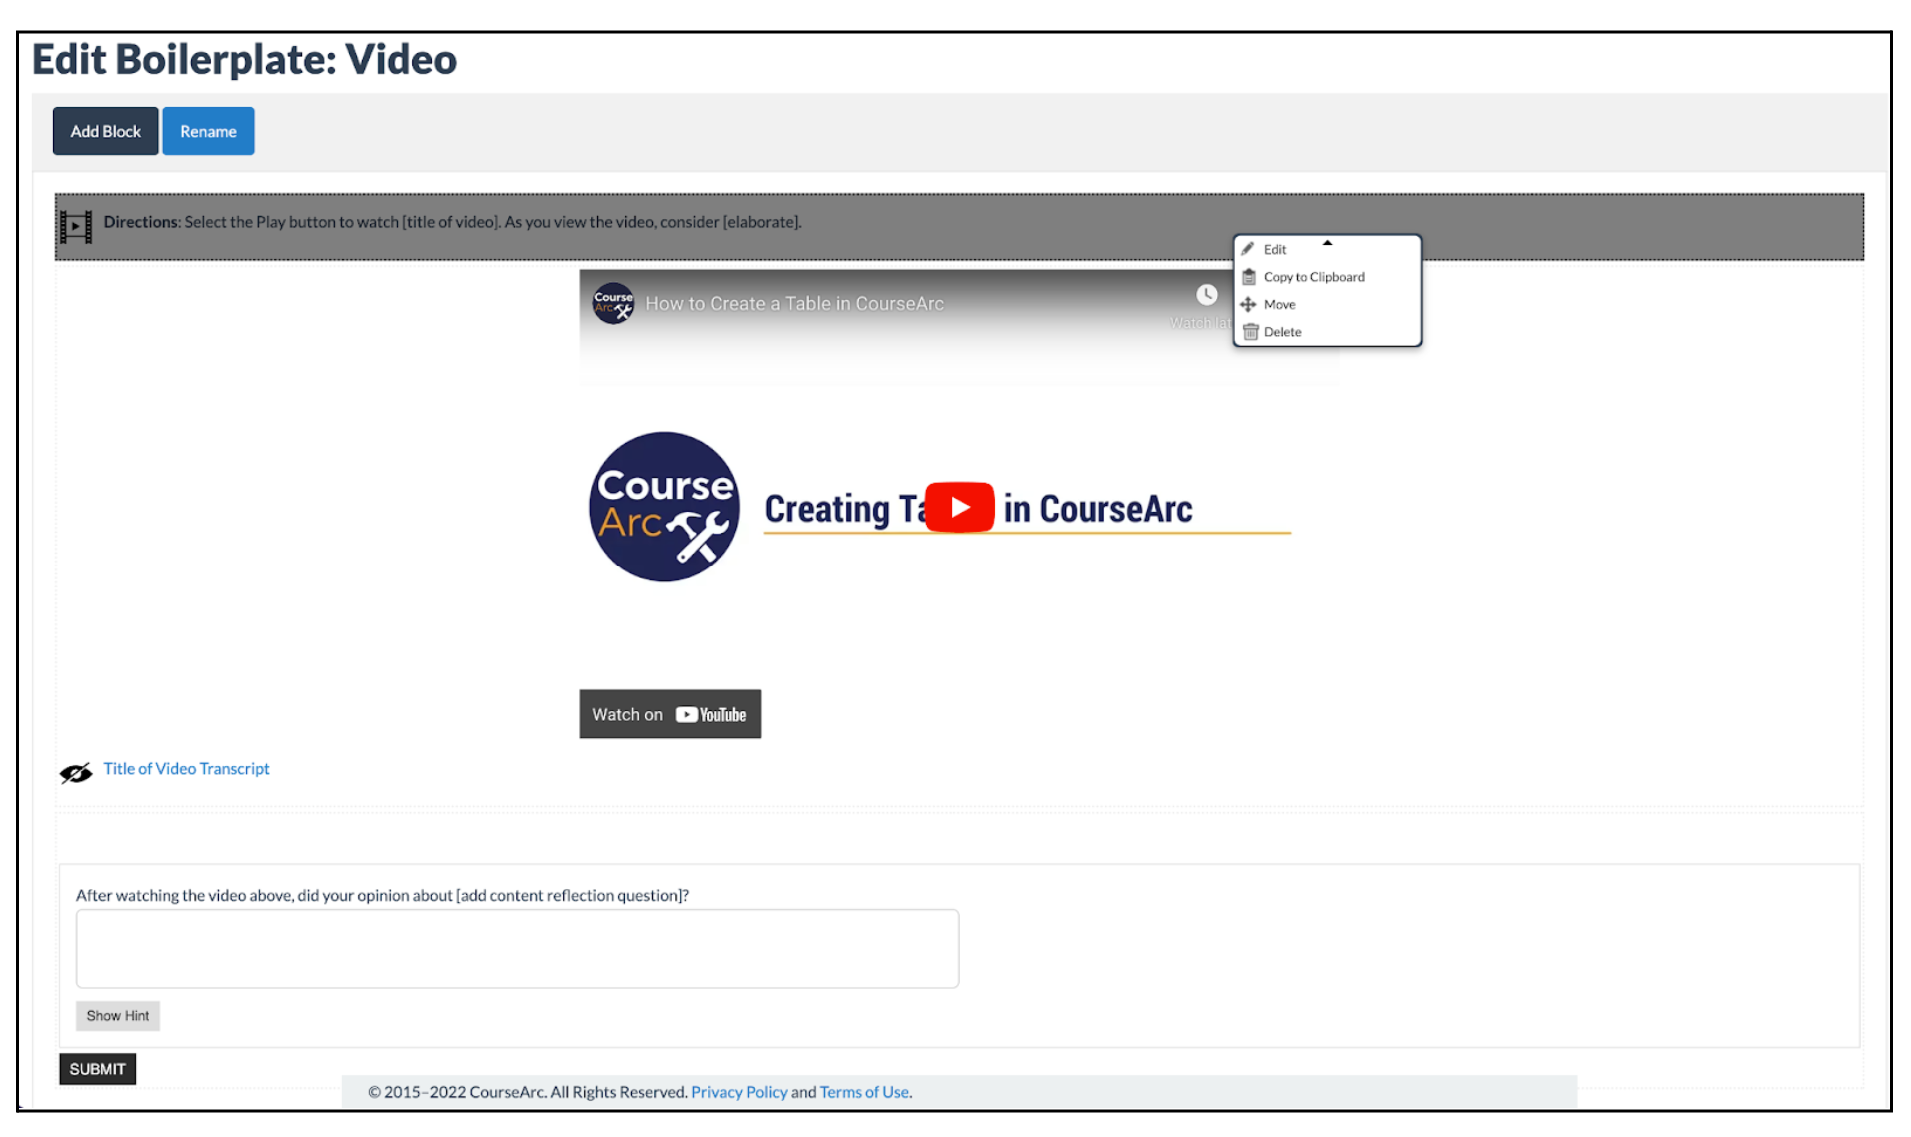Select Move in the context menu
This screenshot has height=1137, width=1911.
[1279, 304]
